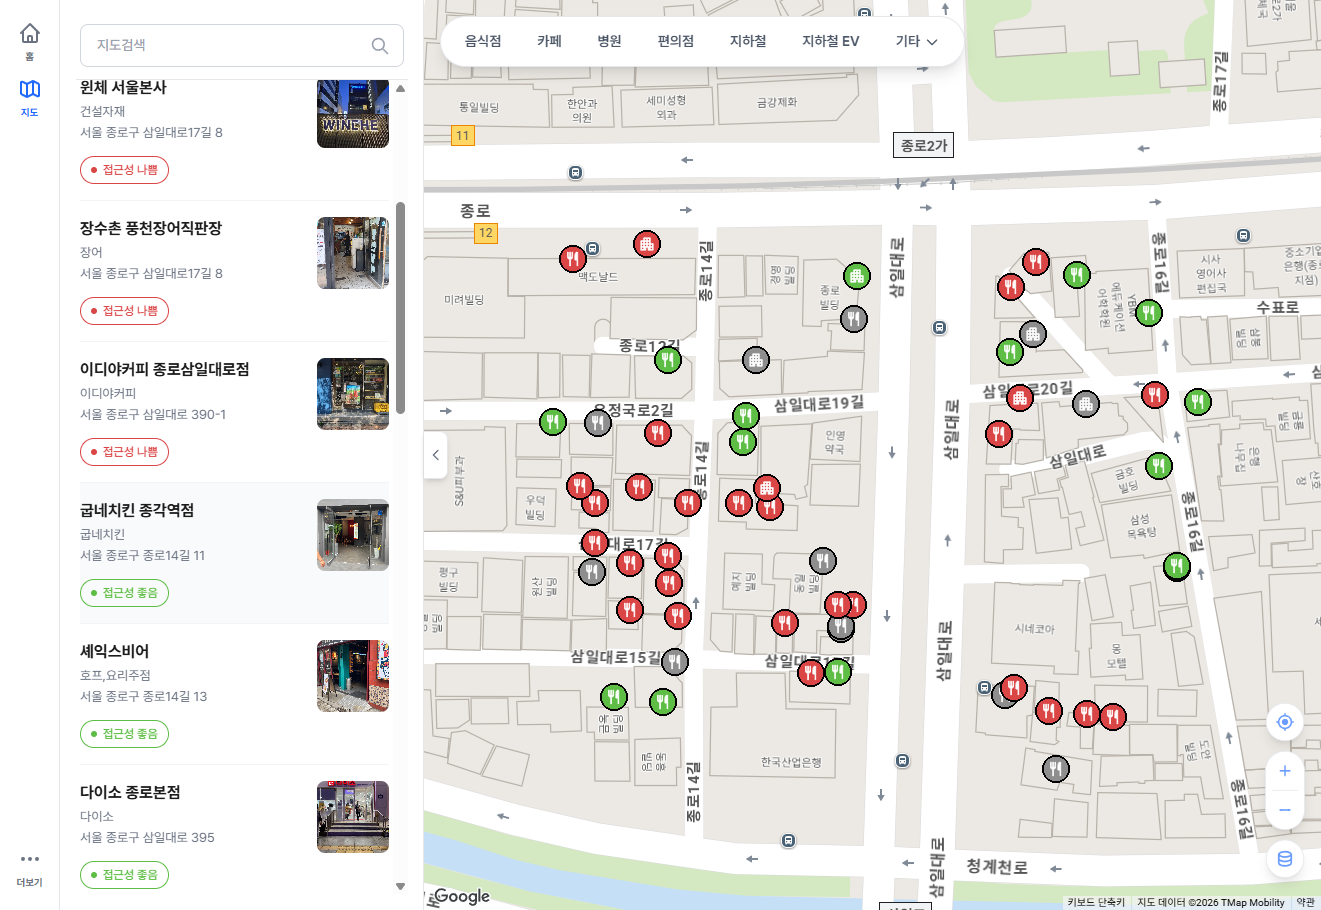Select the 종로2가 station label
This screenshot has height=910, width=1321.
(x=923, y=146)
